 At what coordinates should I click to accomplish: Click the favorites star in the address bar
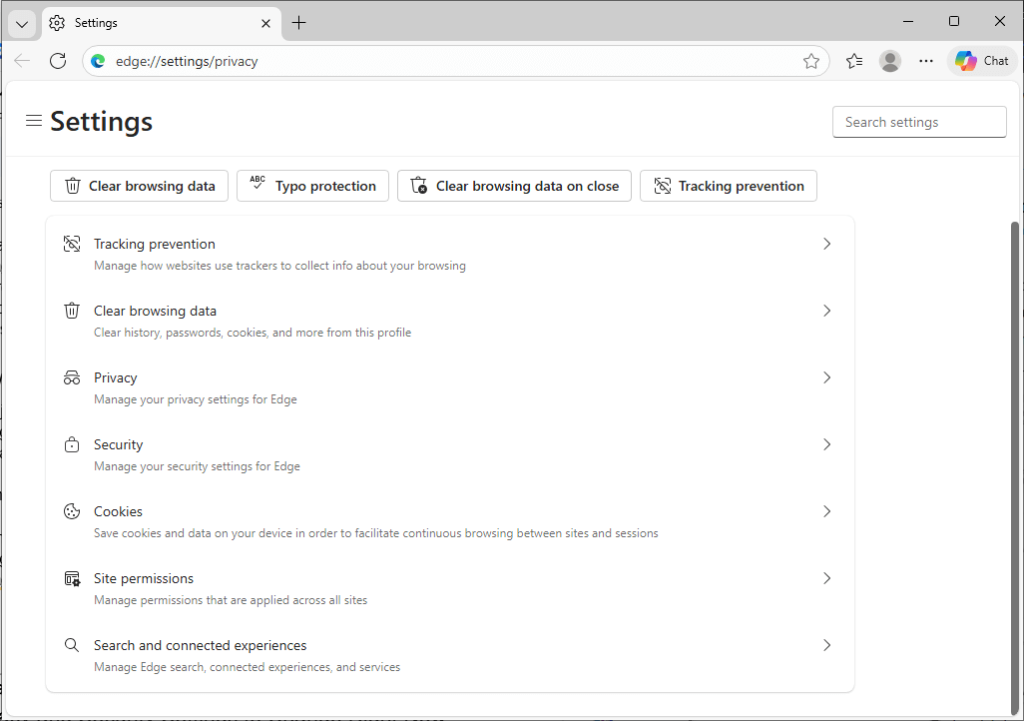click(811, 60)
